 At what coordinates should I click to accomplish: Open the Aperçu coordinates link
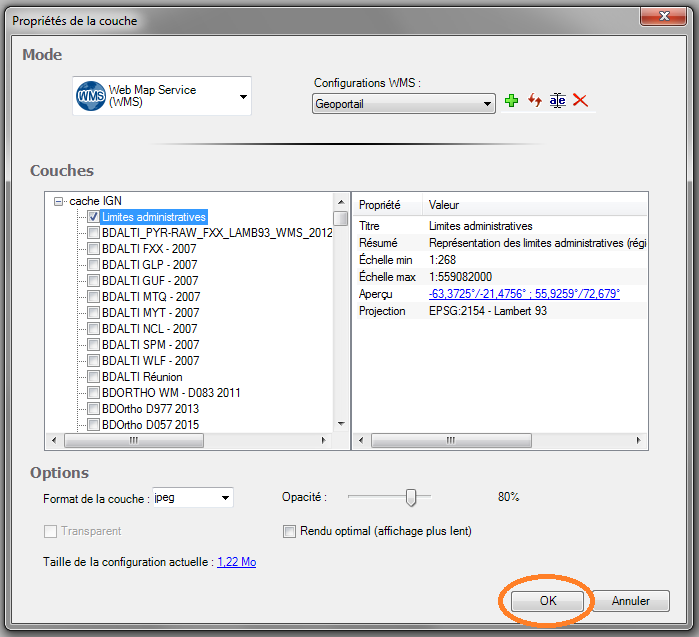click(523, 294)
